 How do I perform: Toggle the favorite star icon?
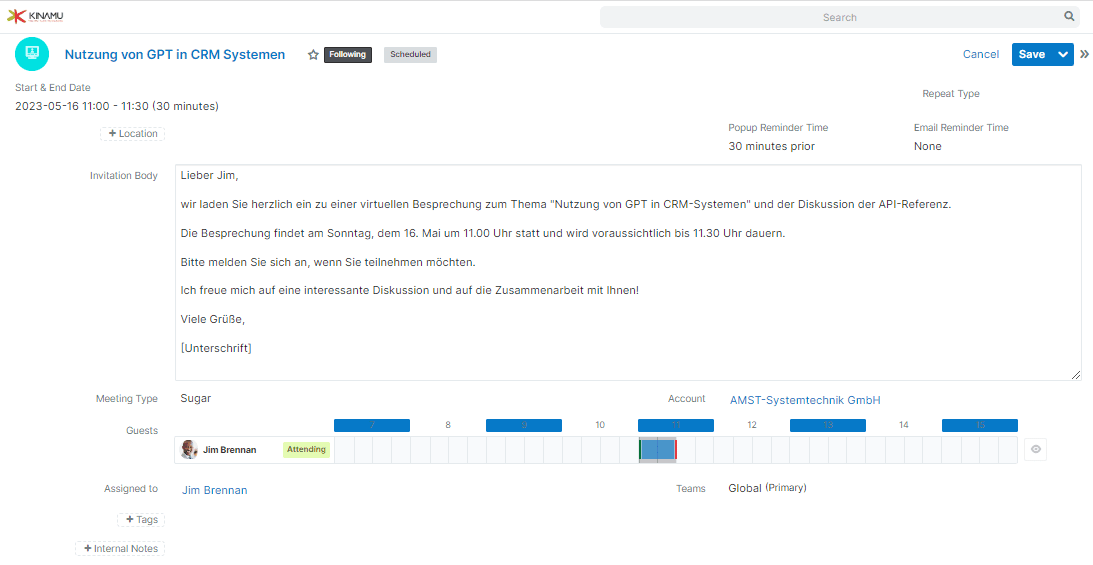(x=313, y=54)
